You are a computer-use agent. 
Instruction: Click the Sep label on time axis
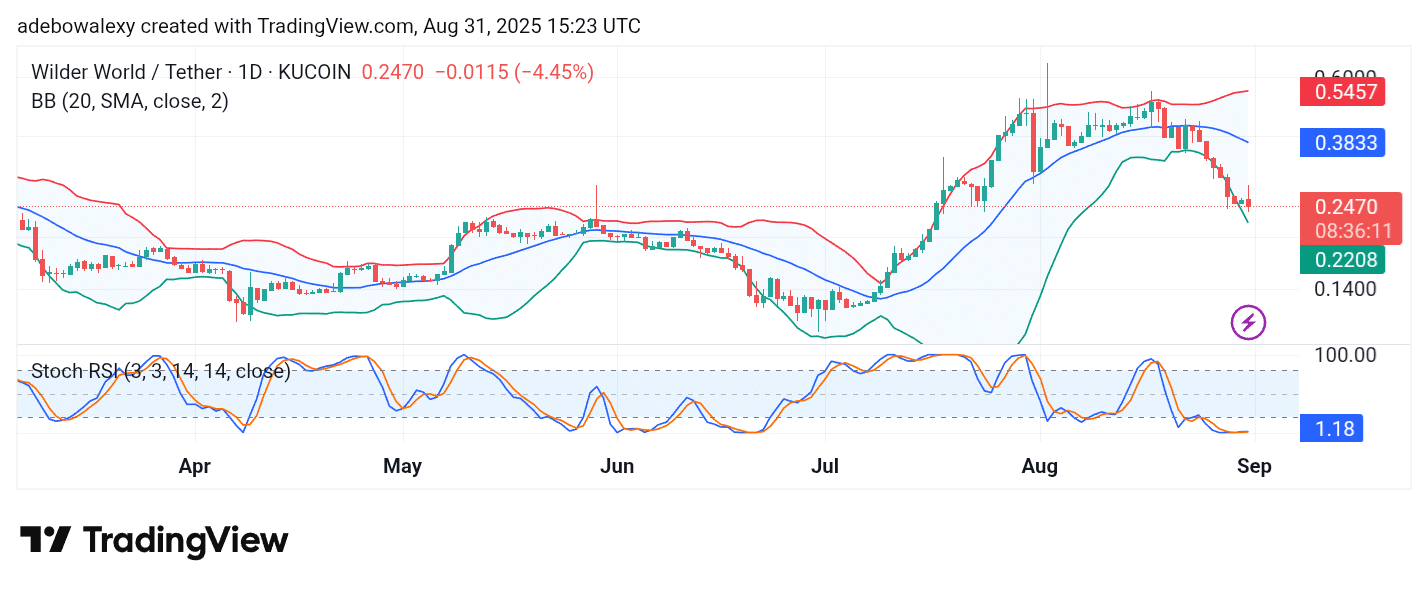coord(1254,466)
